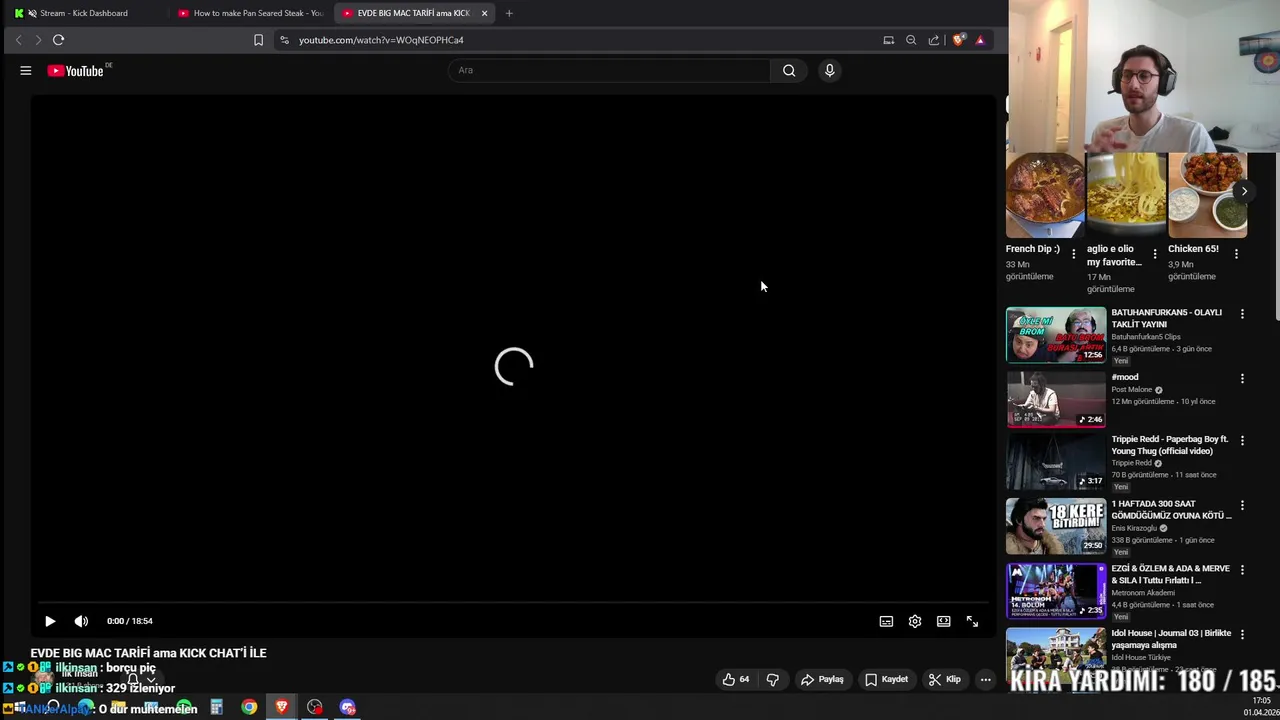Image resolution: width=1280 pixels, height=720 pixels.
Task: Open the YouTube guide hamburger menu
Action: pos(26,71)
